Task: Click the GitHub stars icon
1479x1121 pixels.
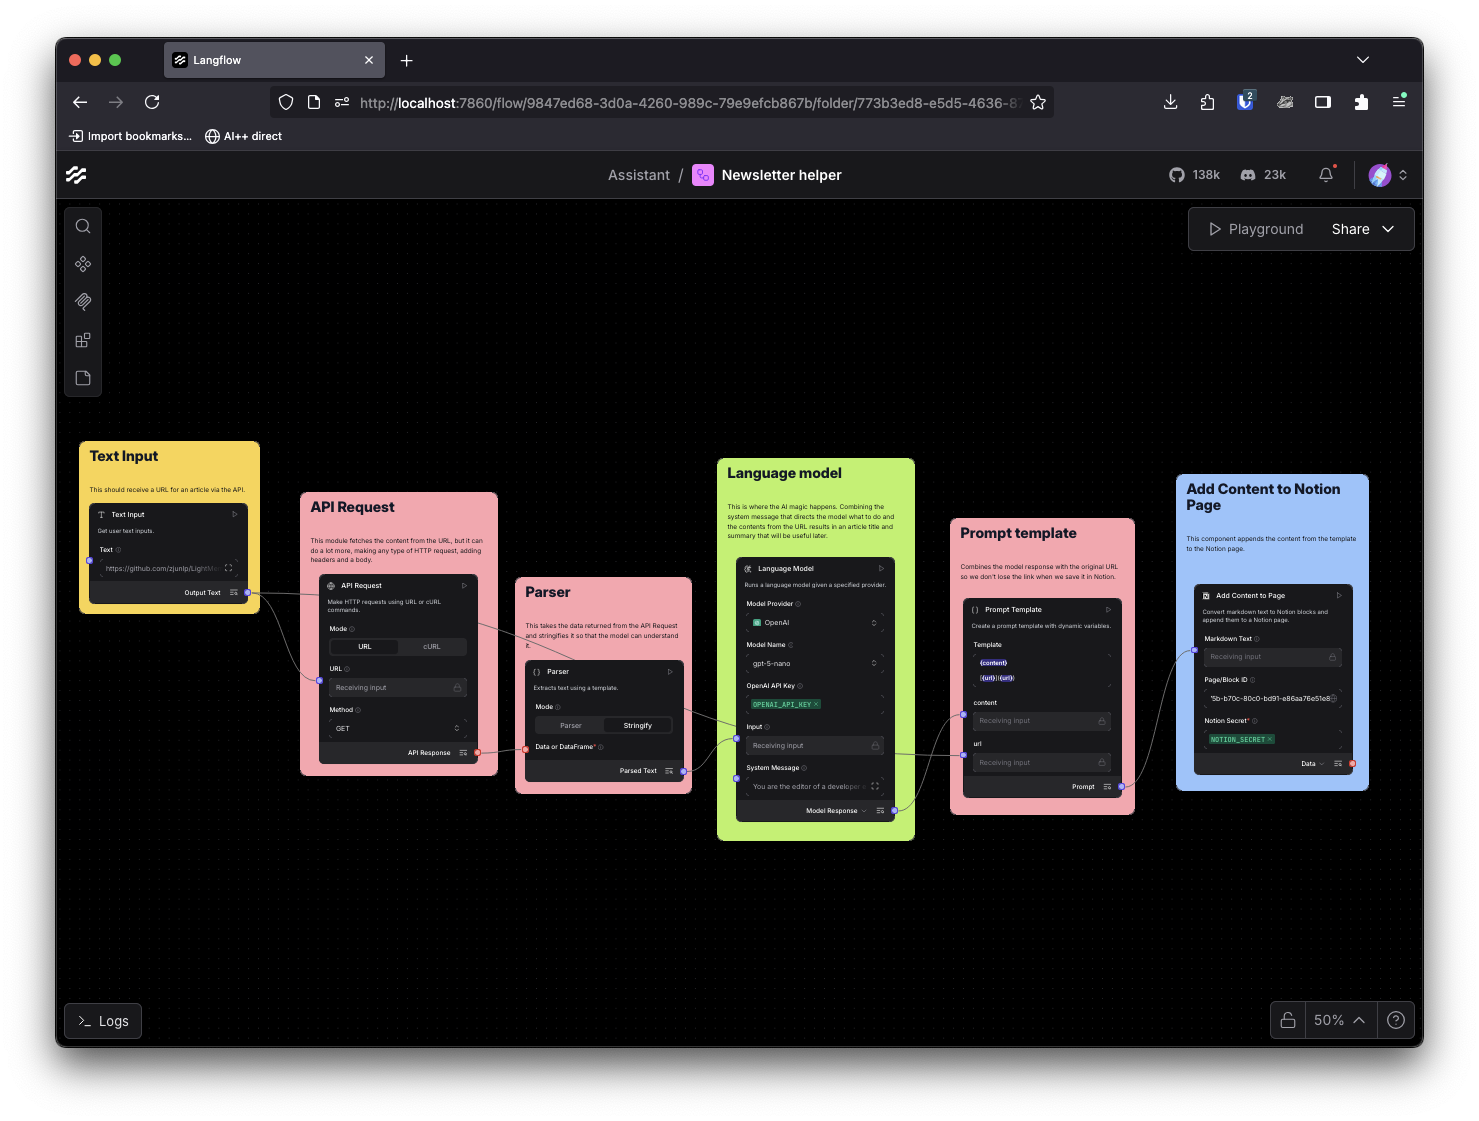Action: coord(1177,175)
